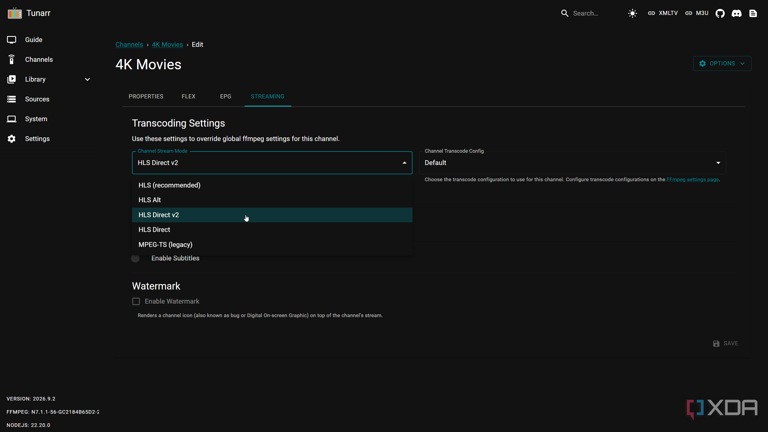Open the documentation page icon
The width and height of the screenshot is (768, 432).
tap(753, 13)
